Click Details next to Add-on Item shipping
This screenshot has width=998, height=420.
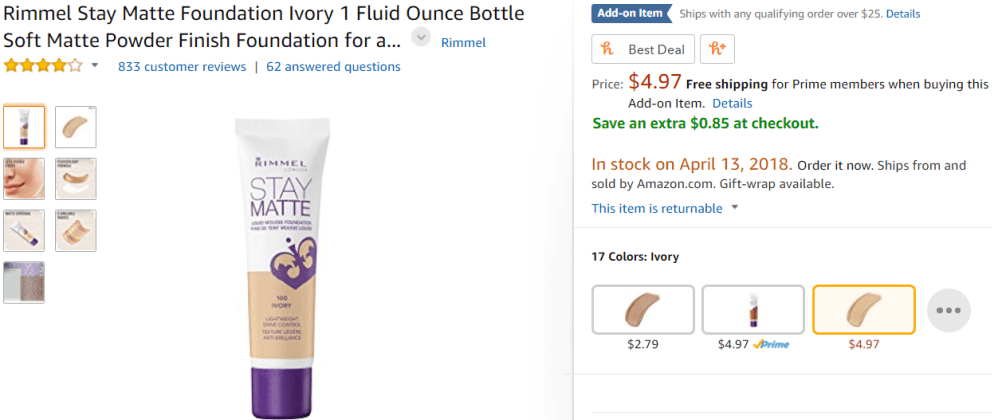[x=902, y=14]
